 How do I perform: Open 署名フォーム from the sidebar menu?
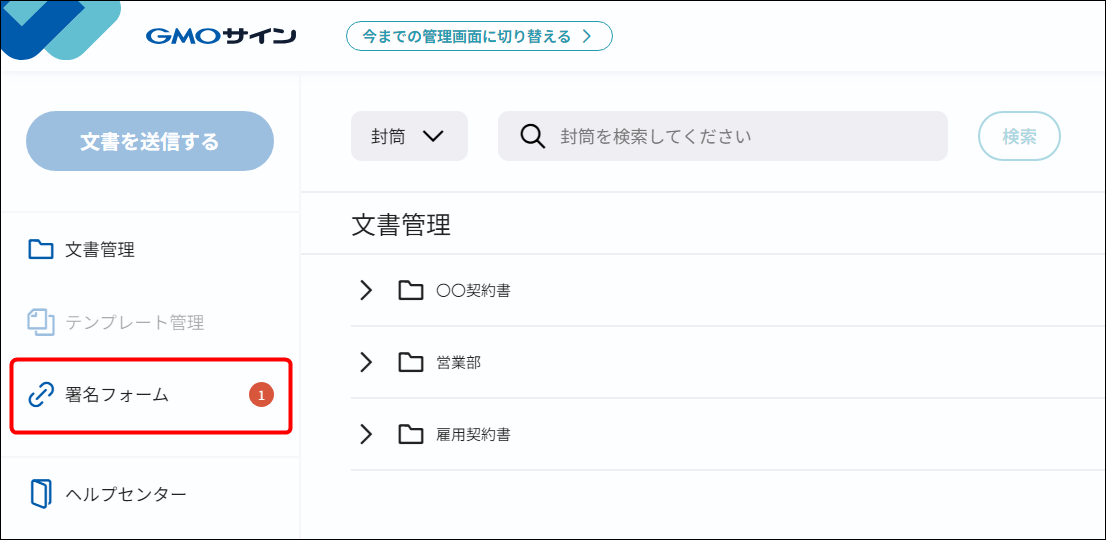point(117,395)
